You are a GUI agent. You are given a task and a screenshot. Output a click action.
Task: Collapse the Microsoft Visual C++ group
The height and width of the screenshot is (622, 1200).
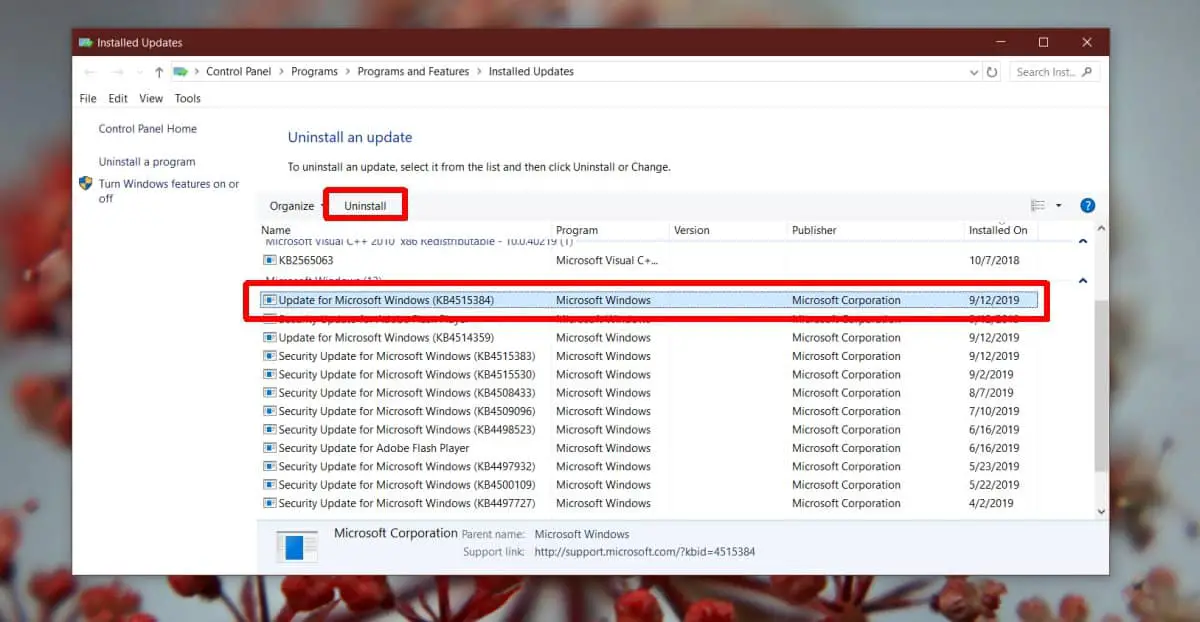click(x=1083, y=242)
